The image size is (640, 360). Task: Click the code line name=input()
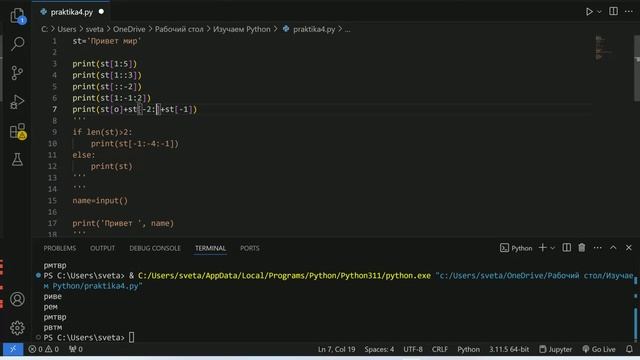click(x=100, y=201)
